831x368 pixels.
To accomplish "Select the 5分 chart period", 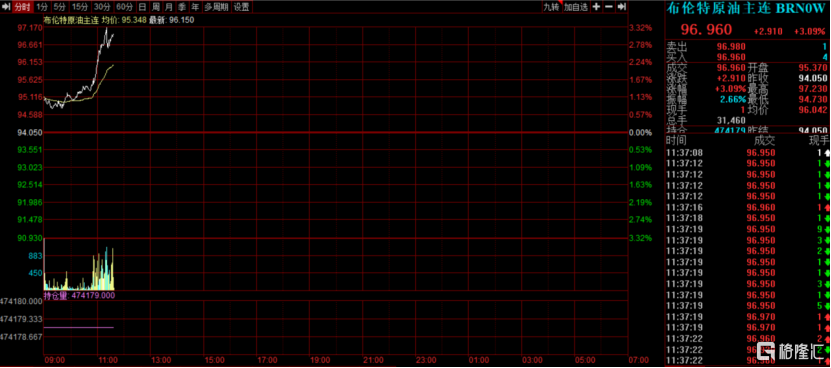I will 60,7.
